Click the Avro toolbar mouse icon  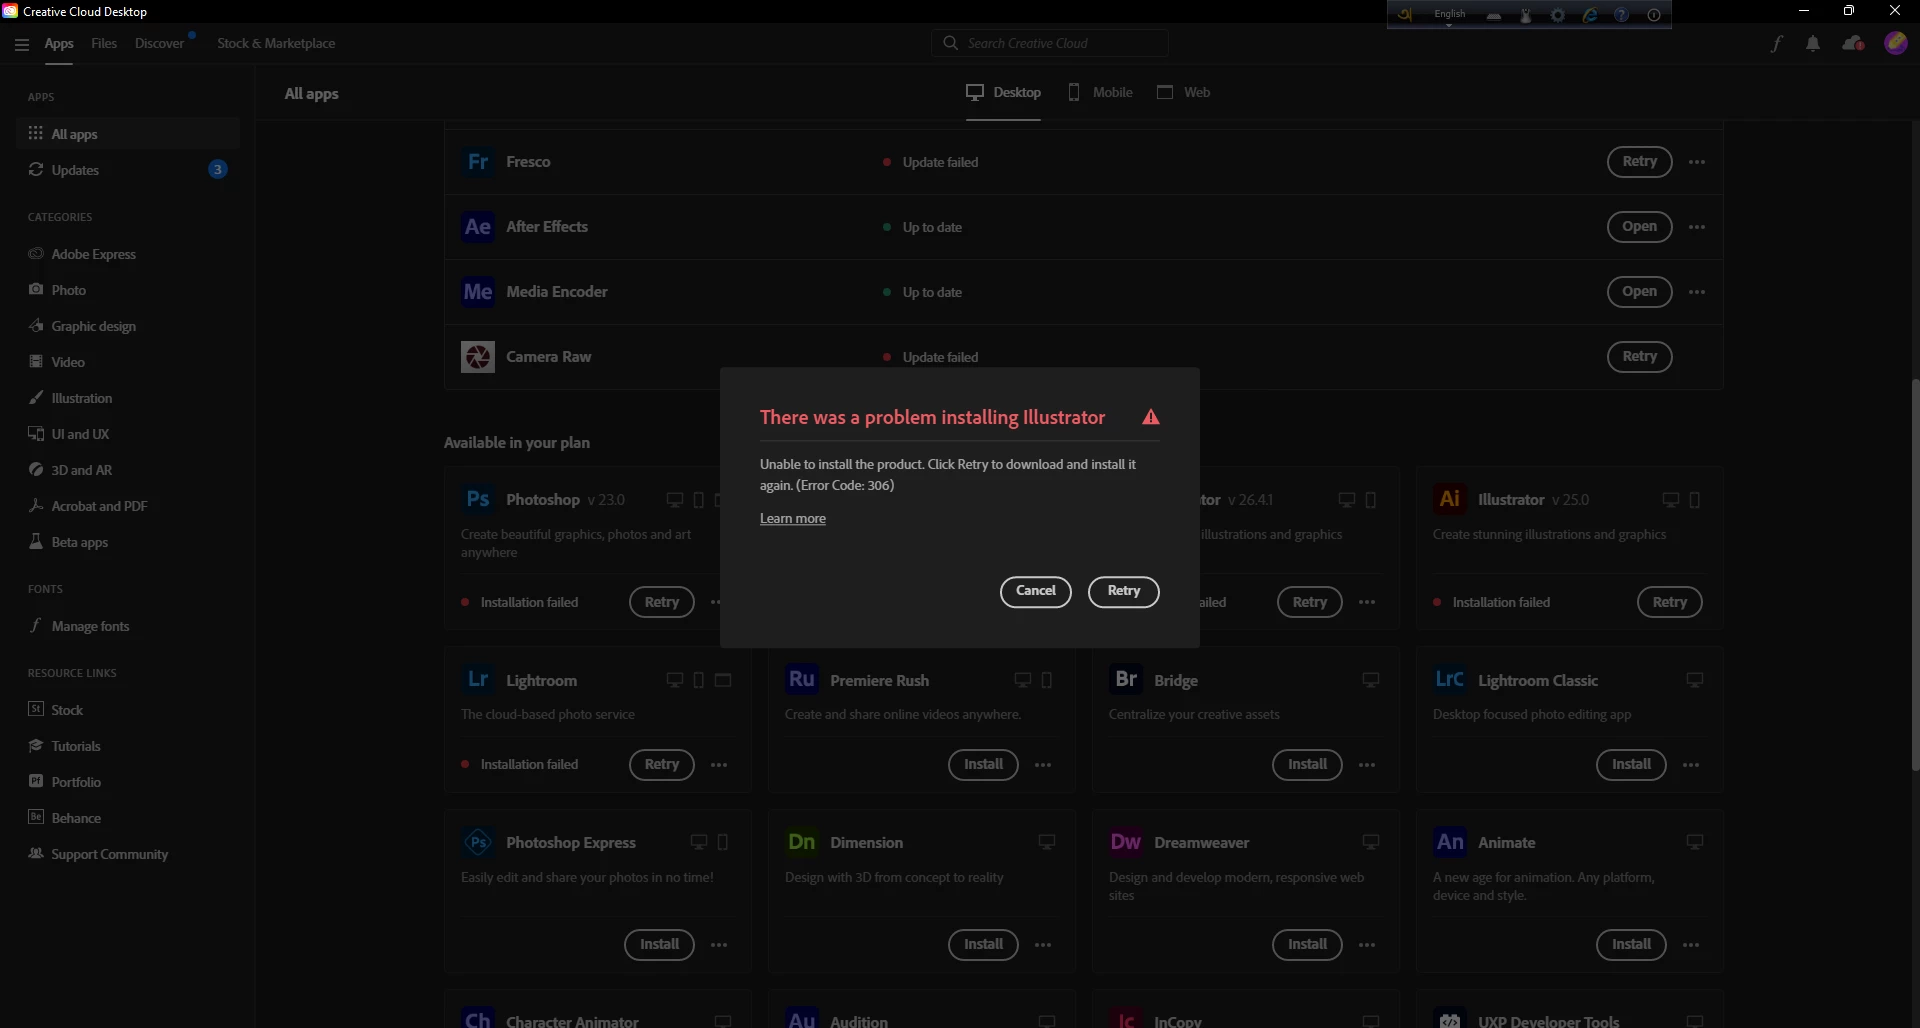click(1525, 15)
